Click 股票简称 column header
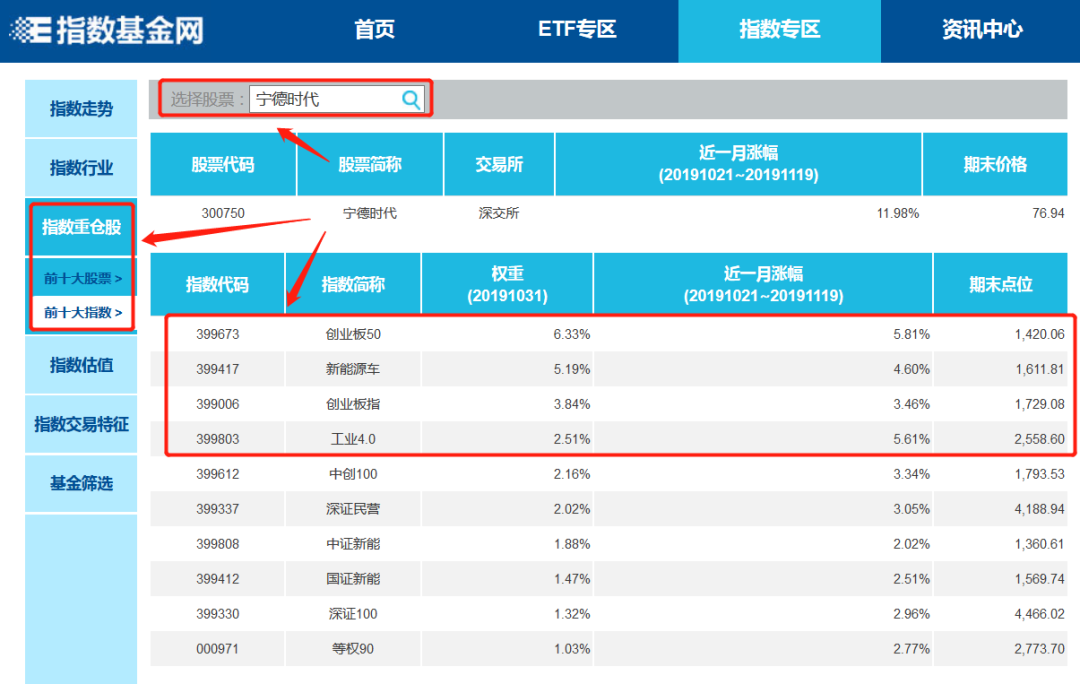The image size is (1080, 684). click(x=370, y=165)
